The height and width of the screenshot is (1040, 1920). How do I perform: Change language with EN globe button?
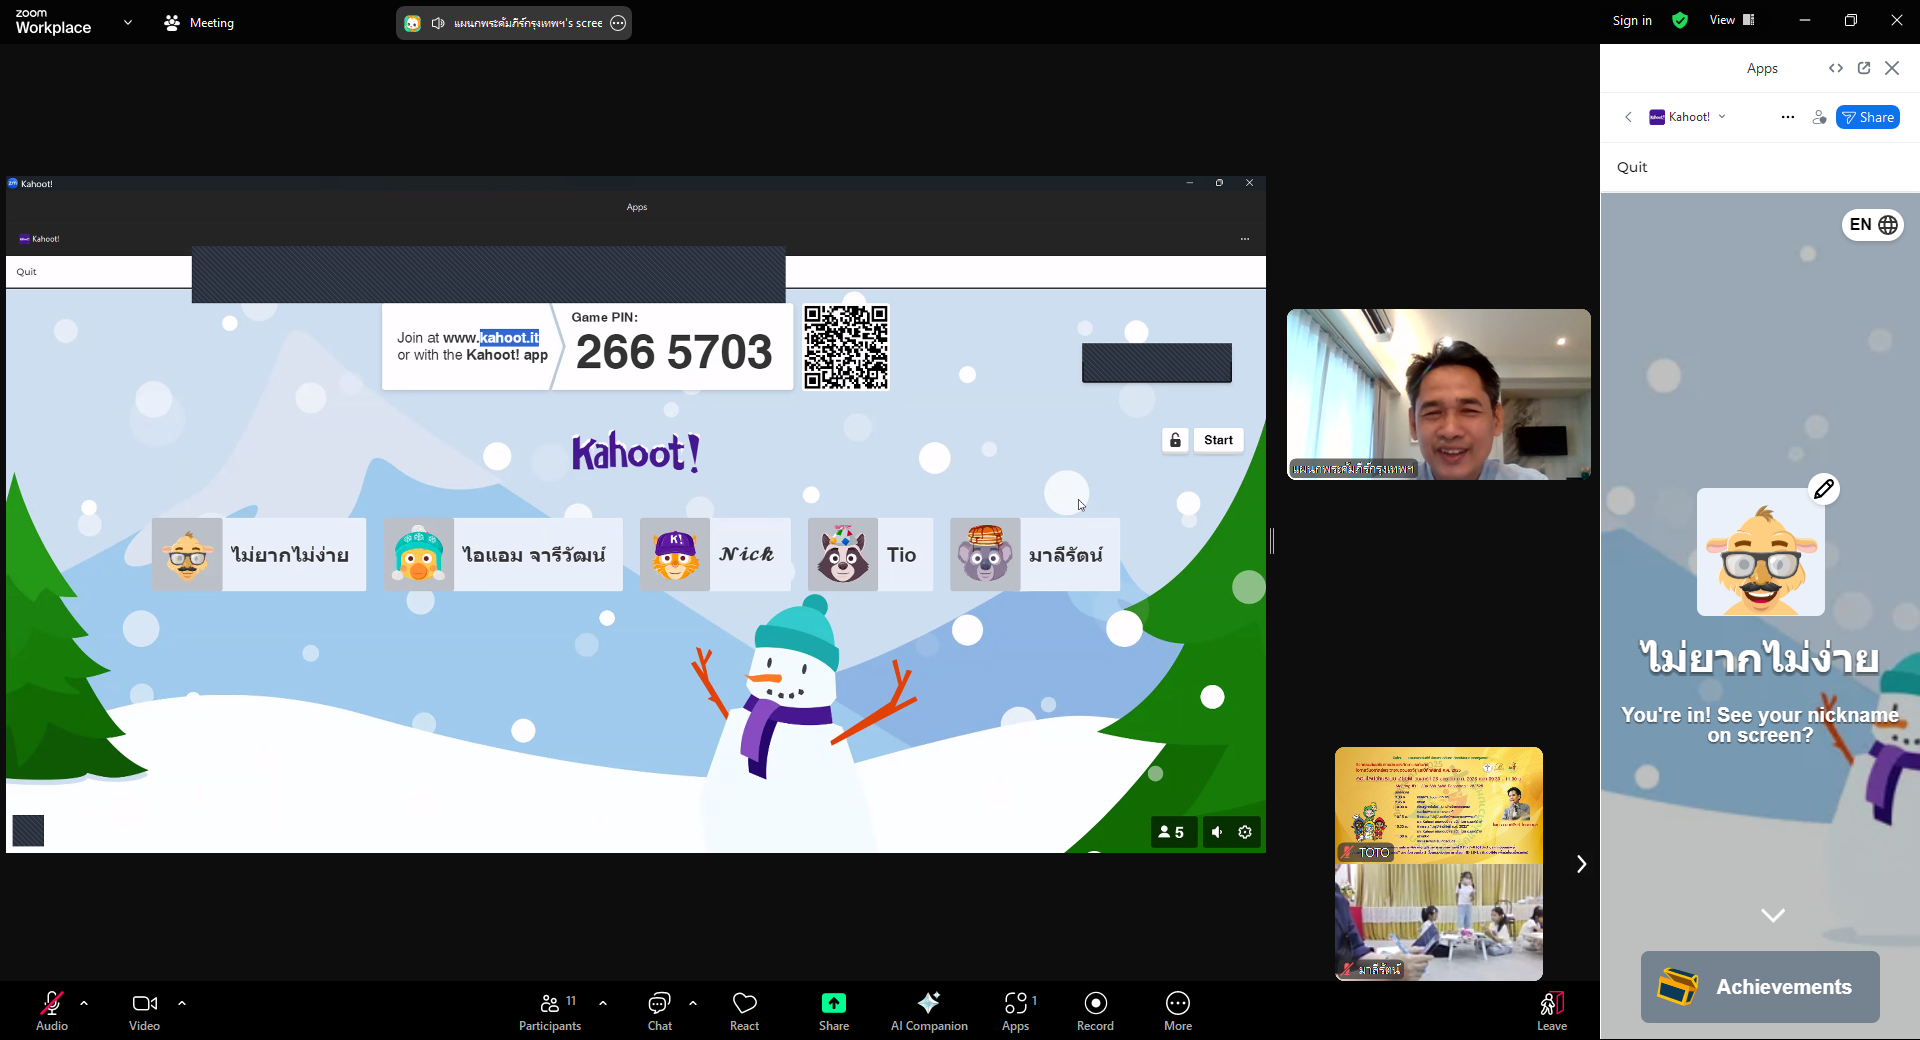1873,225
